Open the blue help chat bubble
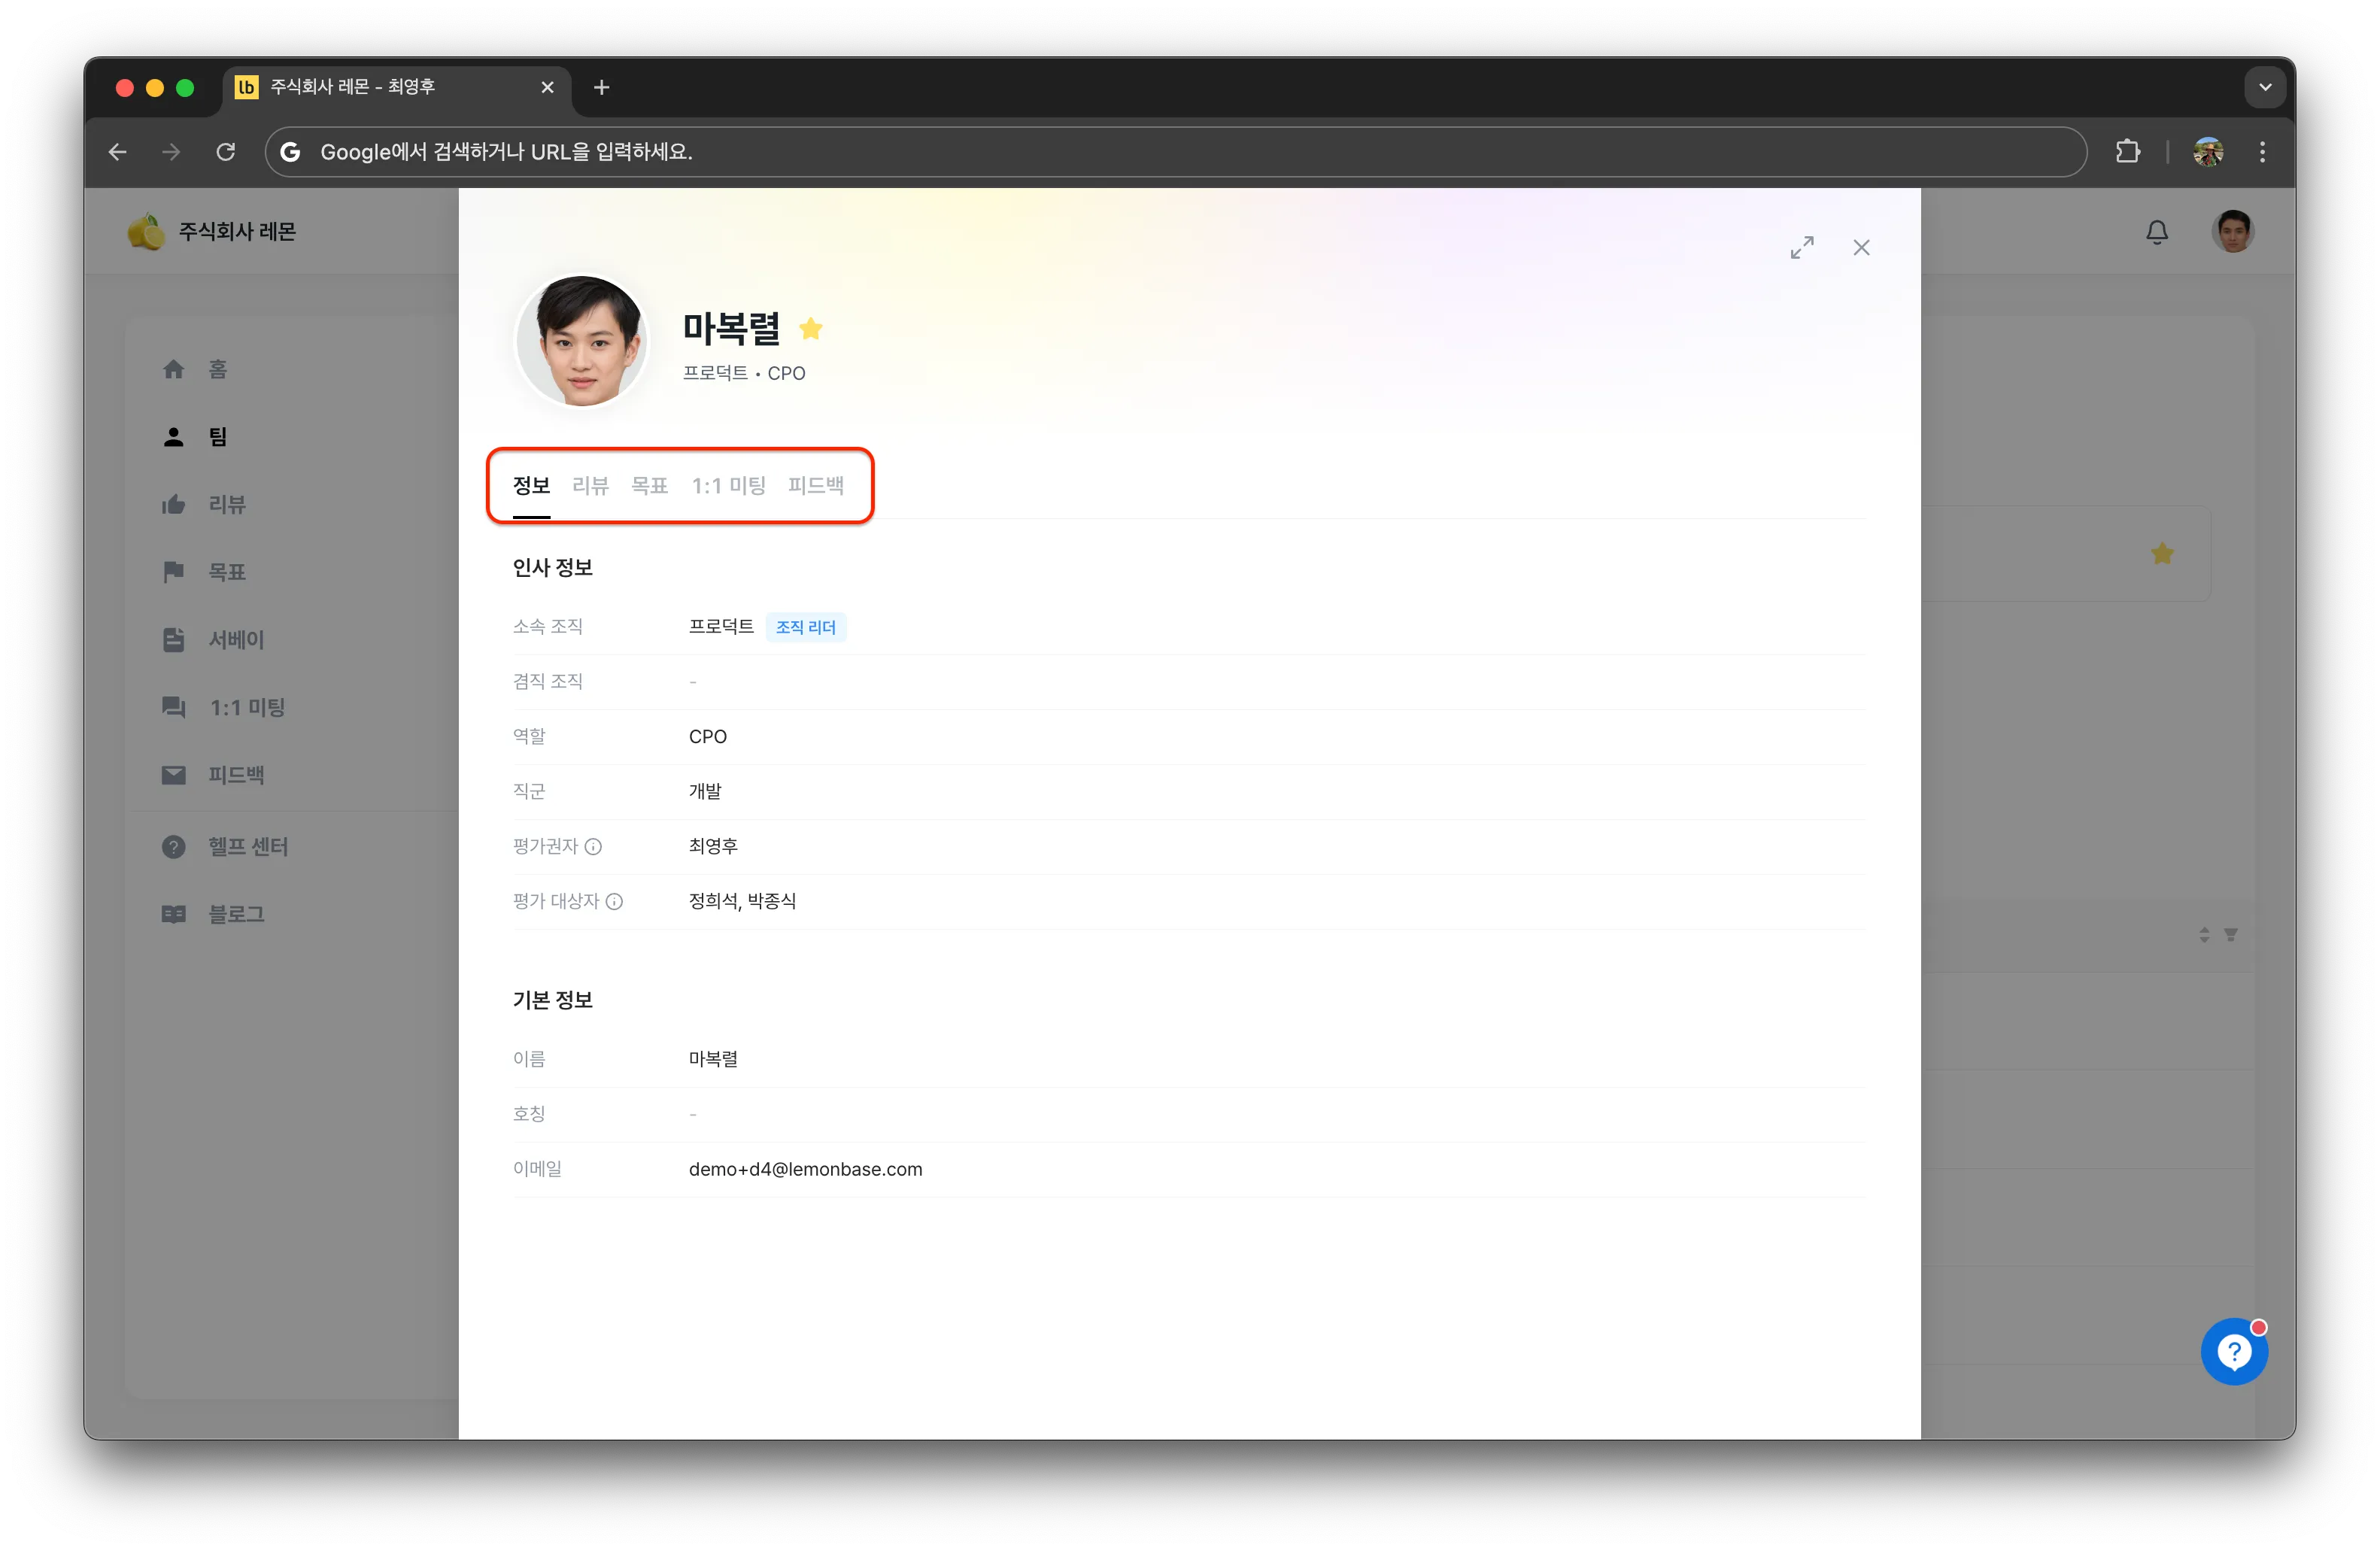The image size is (2380, 1551). coord(2234,1352)
